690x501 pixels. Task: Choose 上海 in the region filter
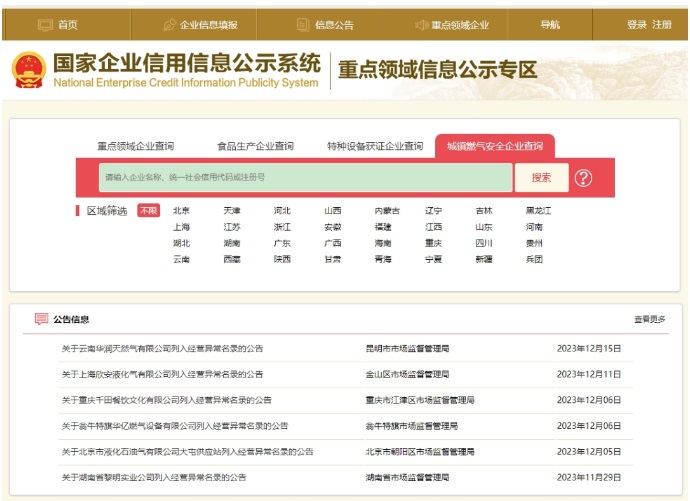point(181,227)
